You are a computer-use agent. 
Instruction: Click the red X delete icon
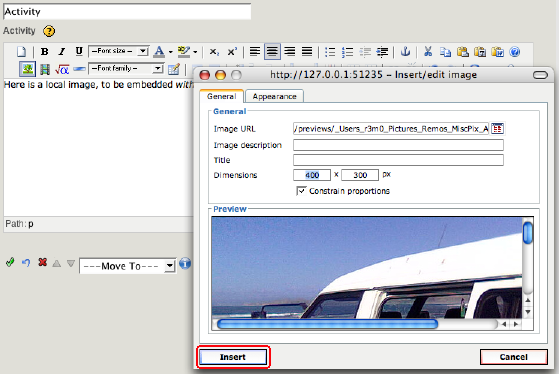tap(42, 262)
